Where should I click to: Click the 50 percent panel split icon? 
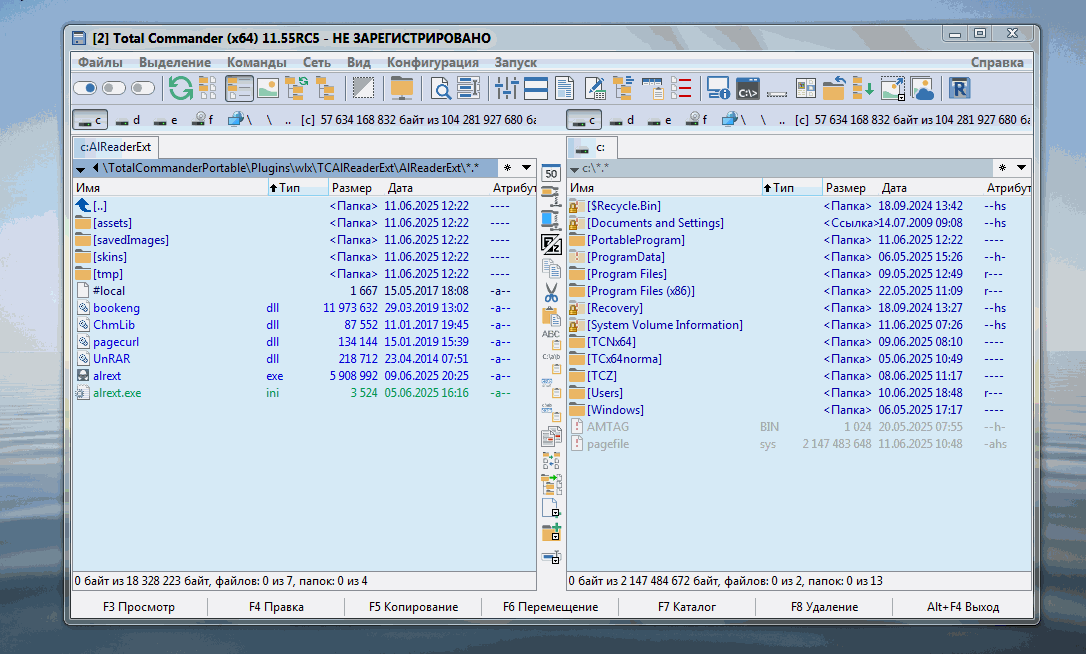pyautogui.click(x=551, y=173)
